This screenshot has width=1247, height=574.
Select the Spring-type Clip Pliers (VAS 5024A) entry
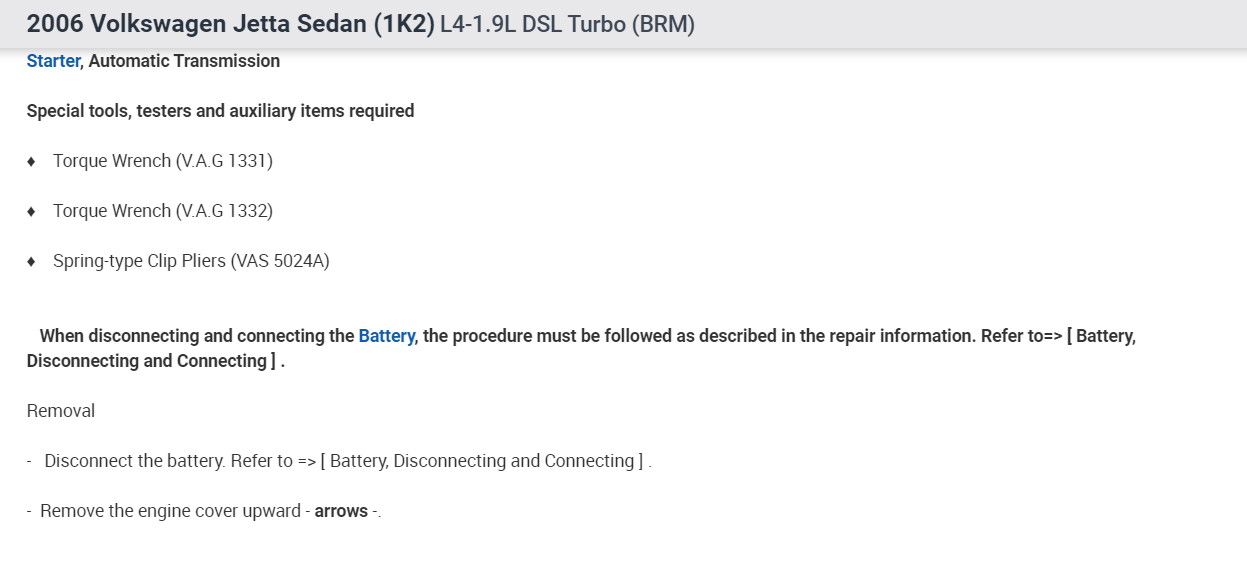[191, 261]
